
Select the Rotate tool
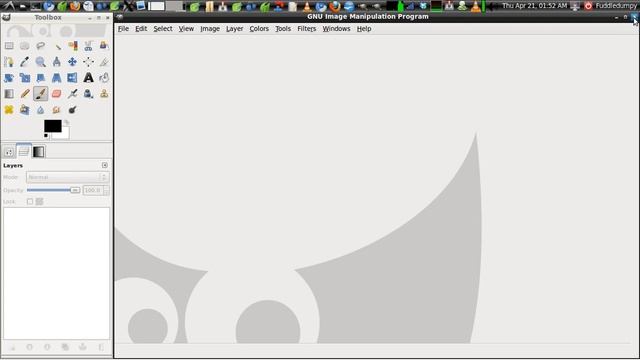9,78
